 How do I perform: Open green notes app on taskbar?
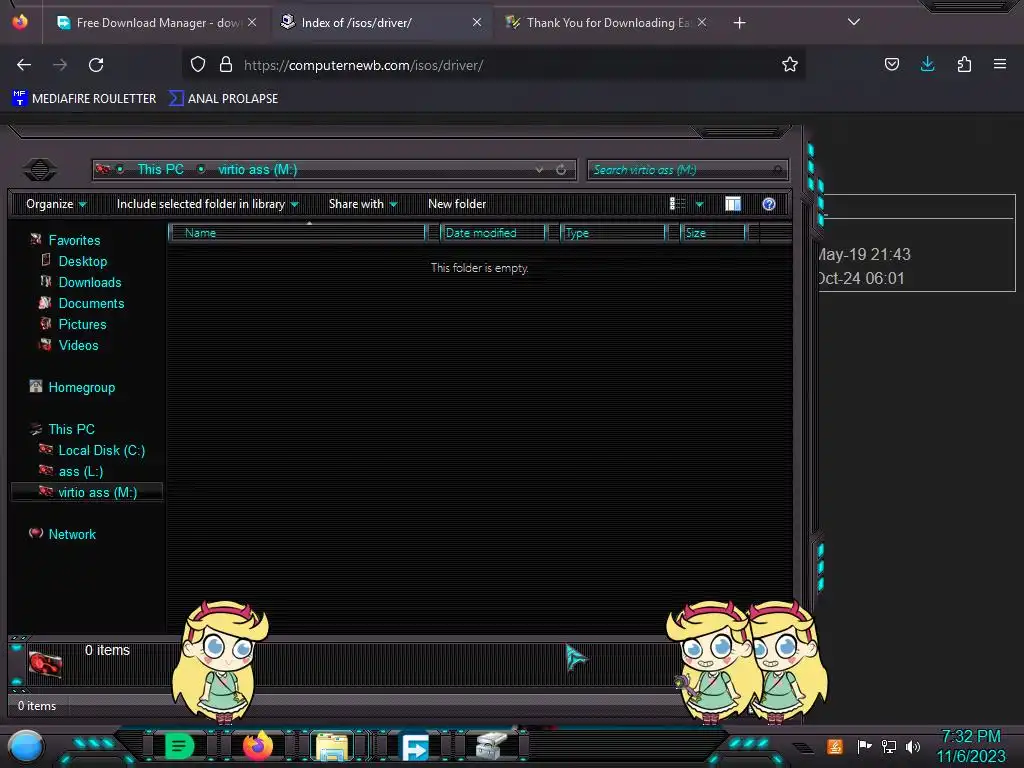[x=179, y=746]
